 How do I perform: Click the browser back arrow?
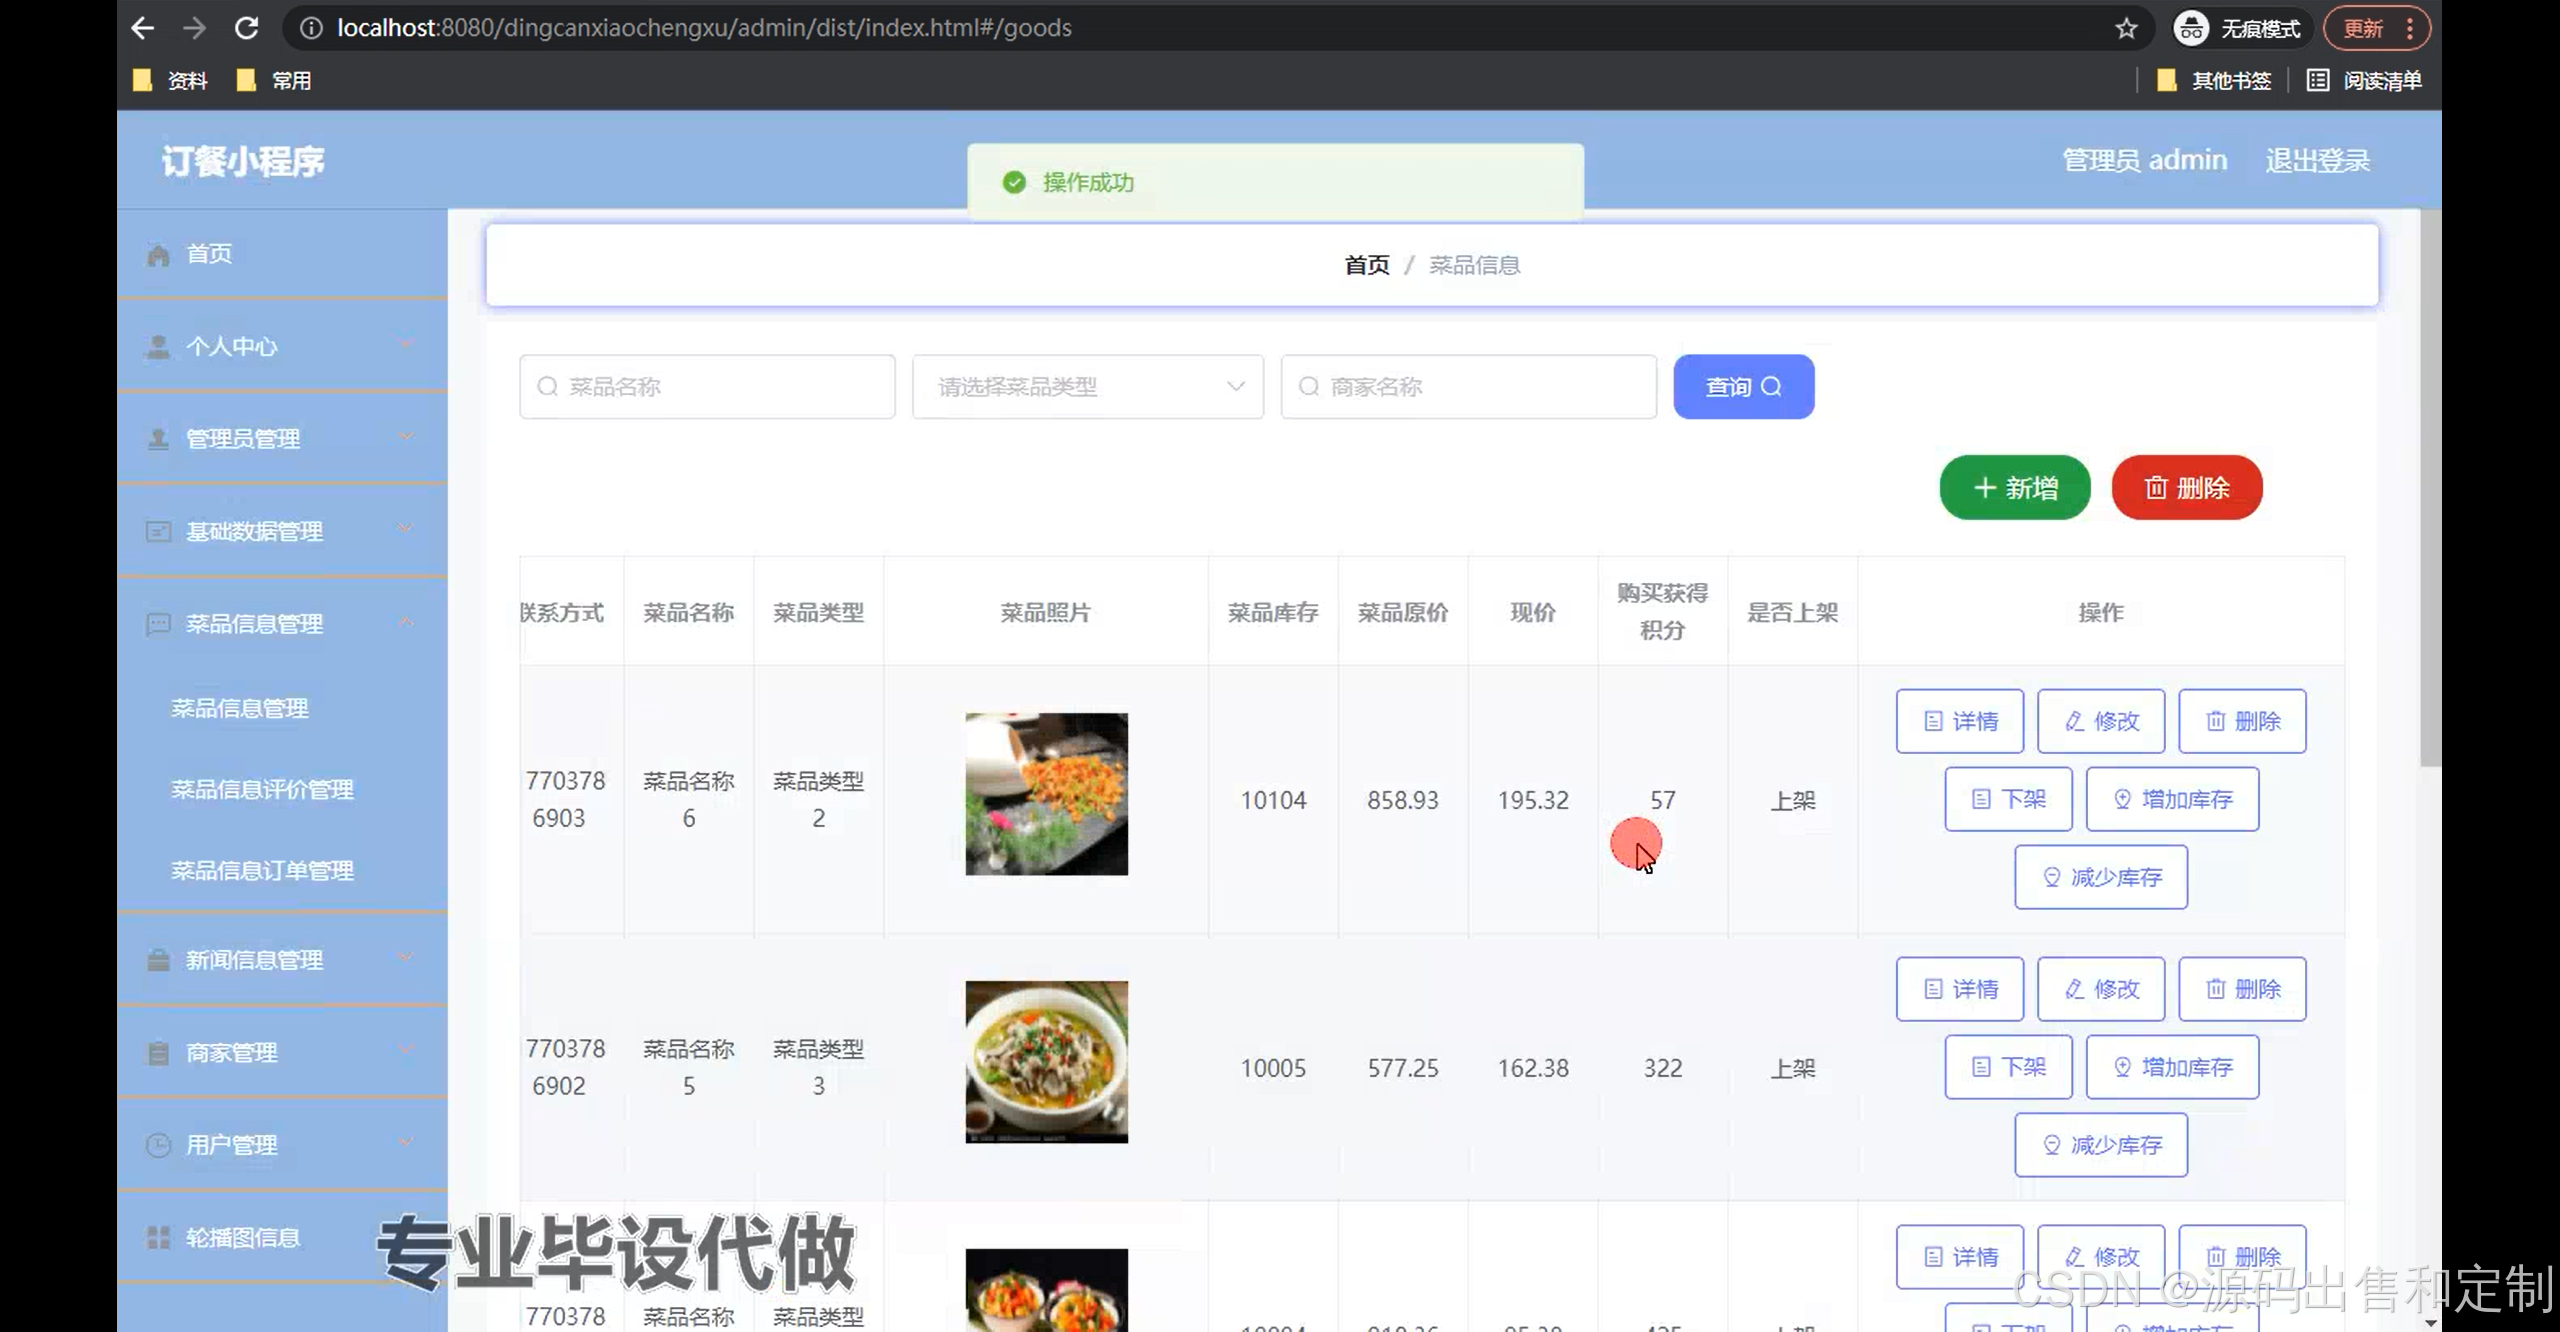click(x=143, y=28)
